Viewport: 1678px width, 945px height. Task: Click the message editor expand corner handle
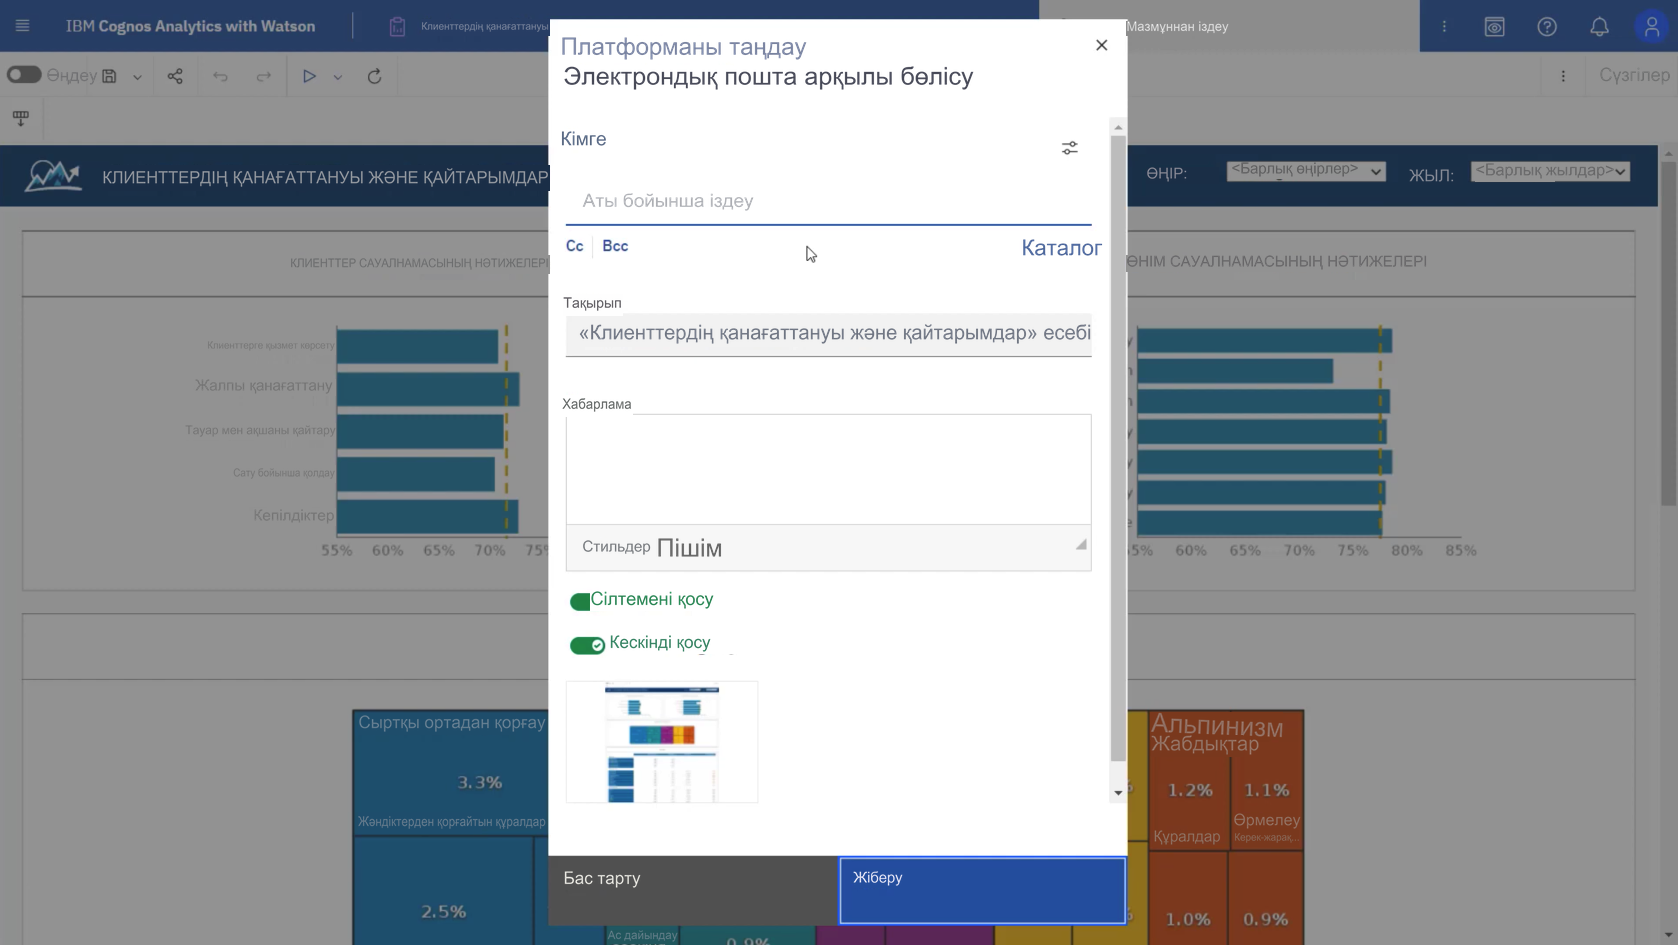pos(1081,544)
